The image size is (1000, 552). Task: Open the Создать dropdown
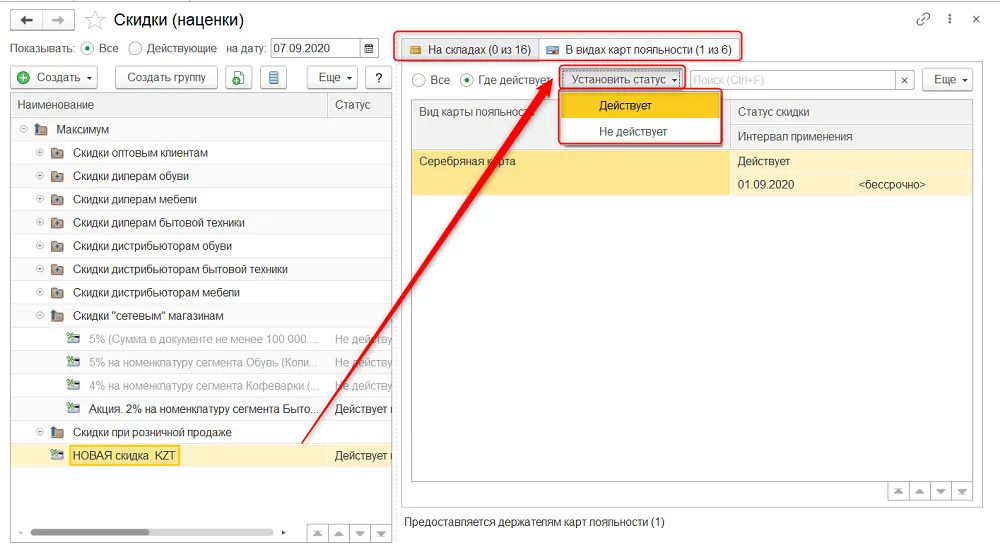tap(54, 78)
